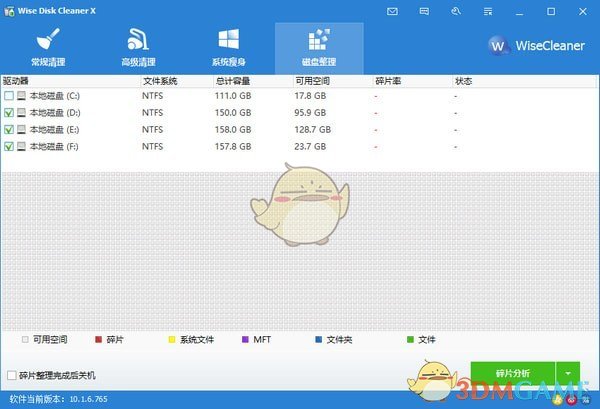Open the menu list icon in title bar
Screen dimensions: 600x409
pos(488,11)
